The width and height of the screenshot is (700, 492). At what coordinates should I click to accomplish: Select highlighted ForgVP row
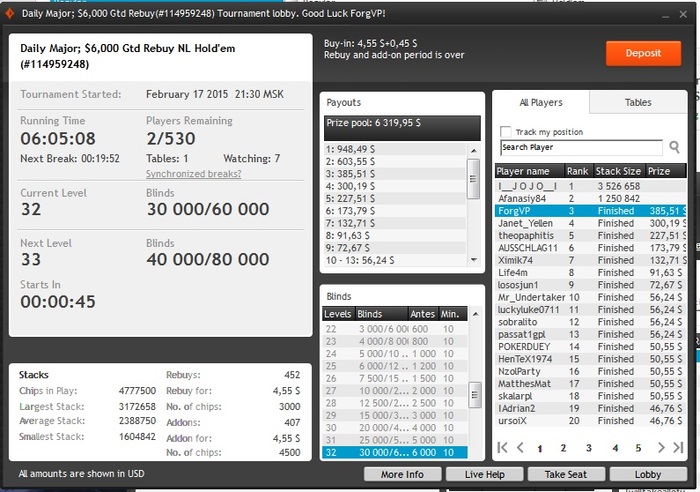pyautogui.click(x=590, y=211)
